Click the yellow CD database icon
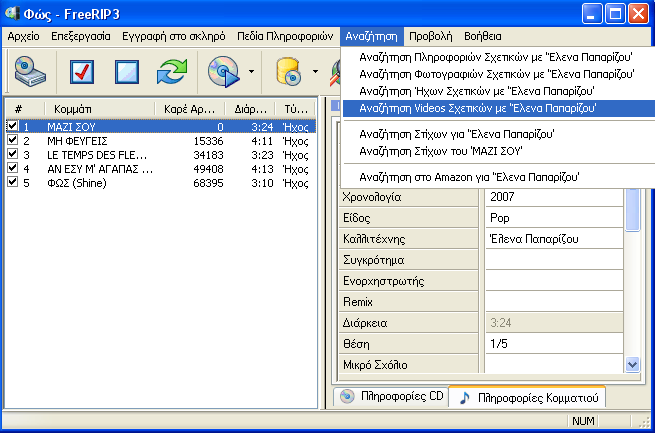 (288, 72)
